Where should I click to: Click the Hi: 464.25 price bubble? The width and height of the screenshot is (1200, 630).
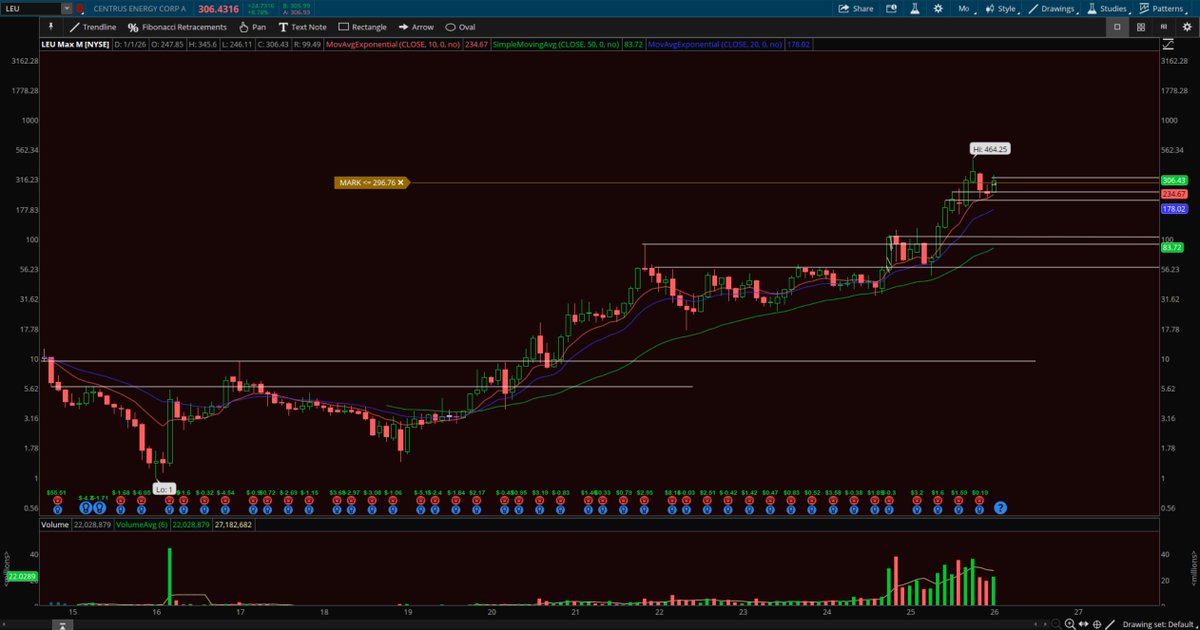(x=991, y=148)
